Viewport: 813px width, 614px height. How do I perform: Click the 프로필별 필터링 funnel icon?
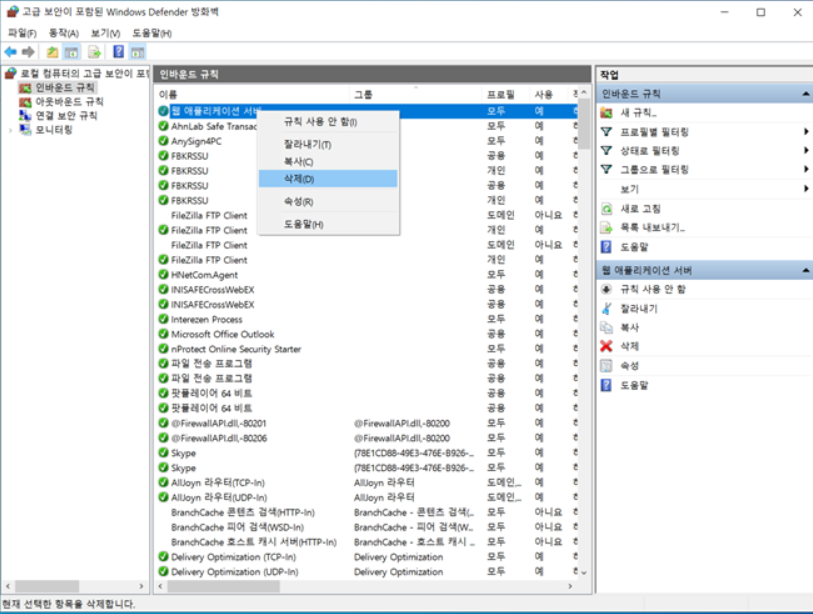606,132
